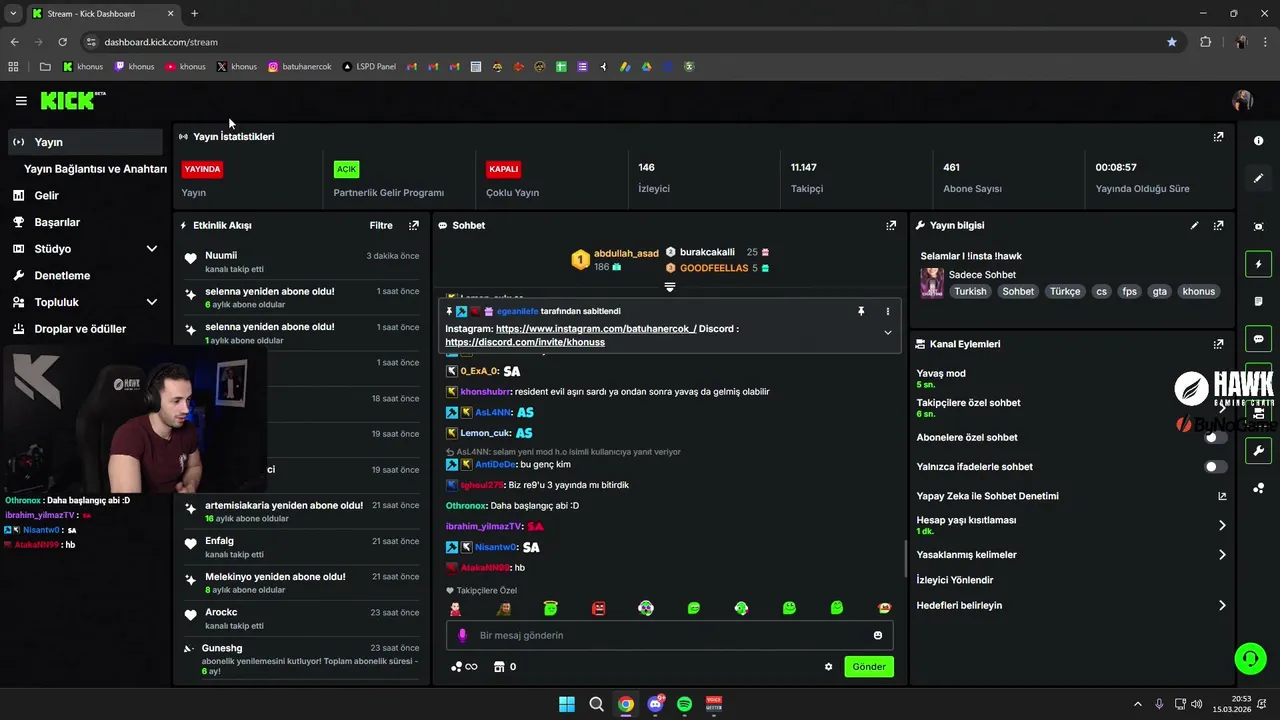This screenshot has height=720, width=1280.
Task: Expand the Topluluk sidebar section
Action: 152,302
